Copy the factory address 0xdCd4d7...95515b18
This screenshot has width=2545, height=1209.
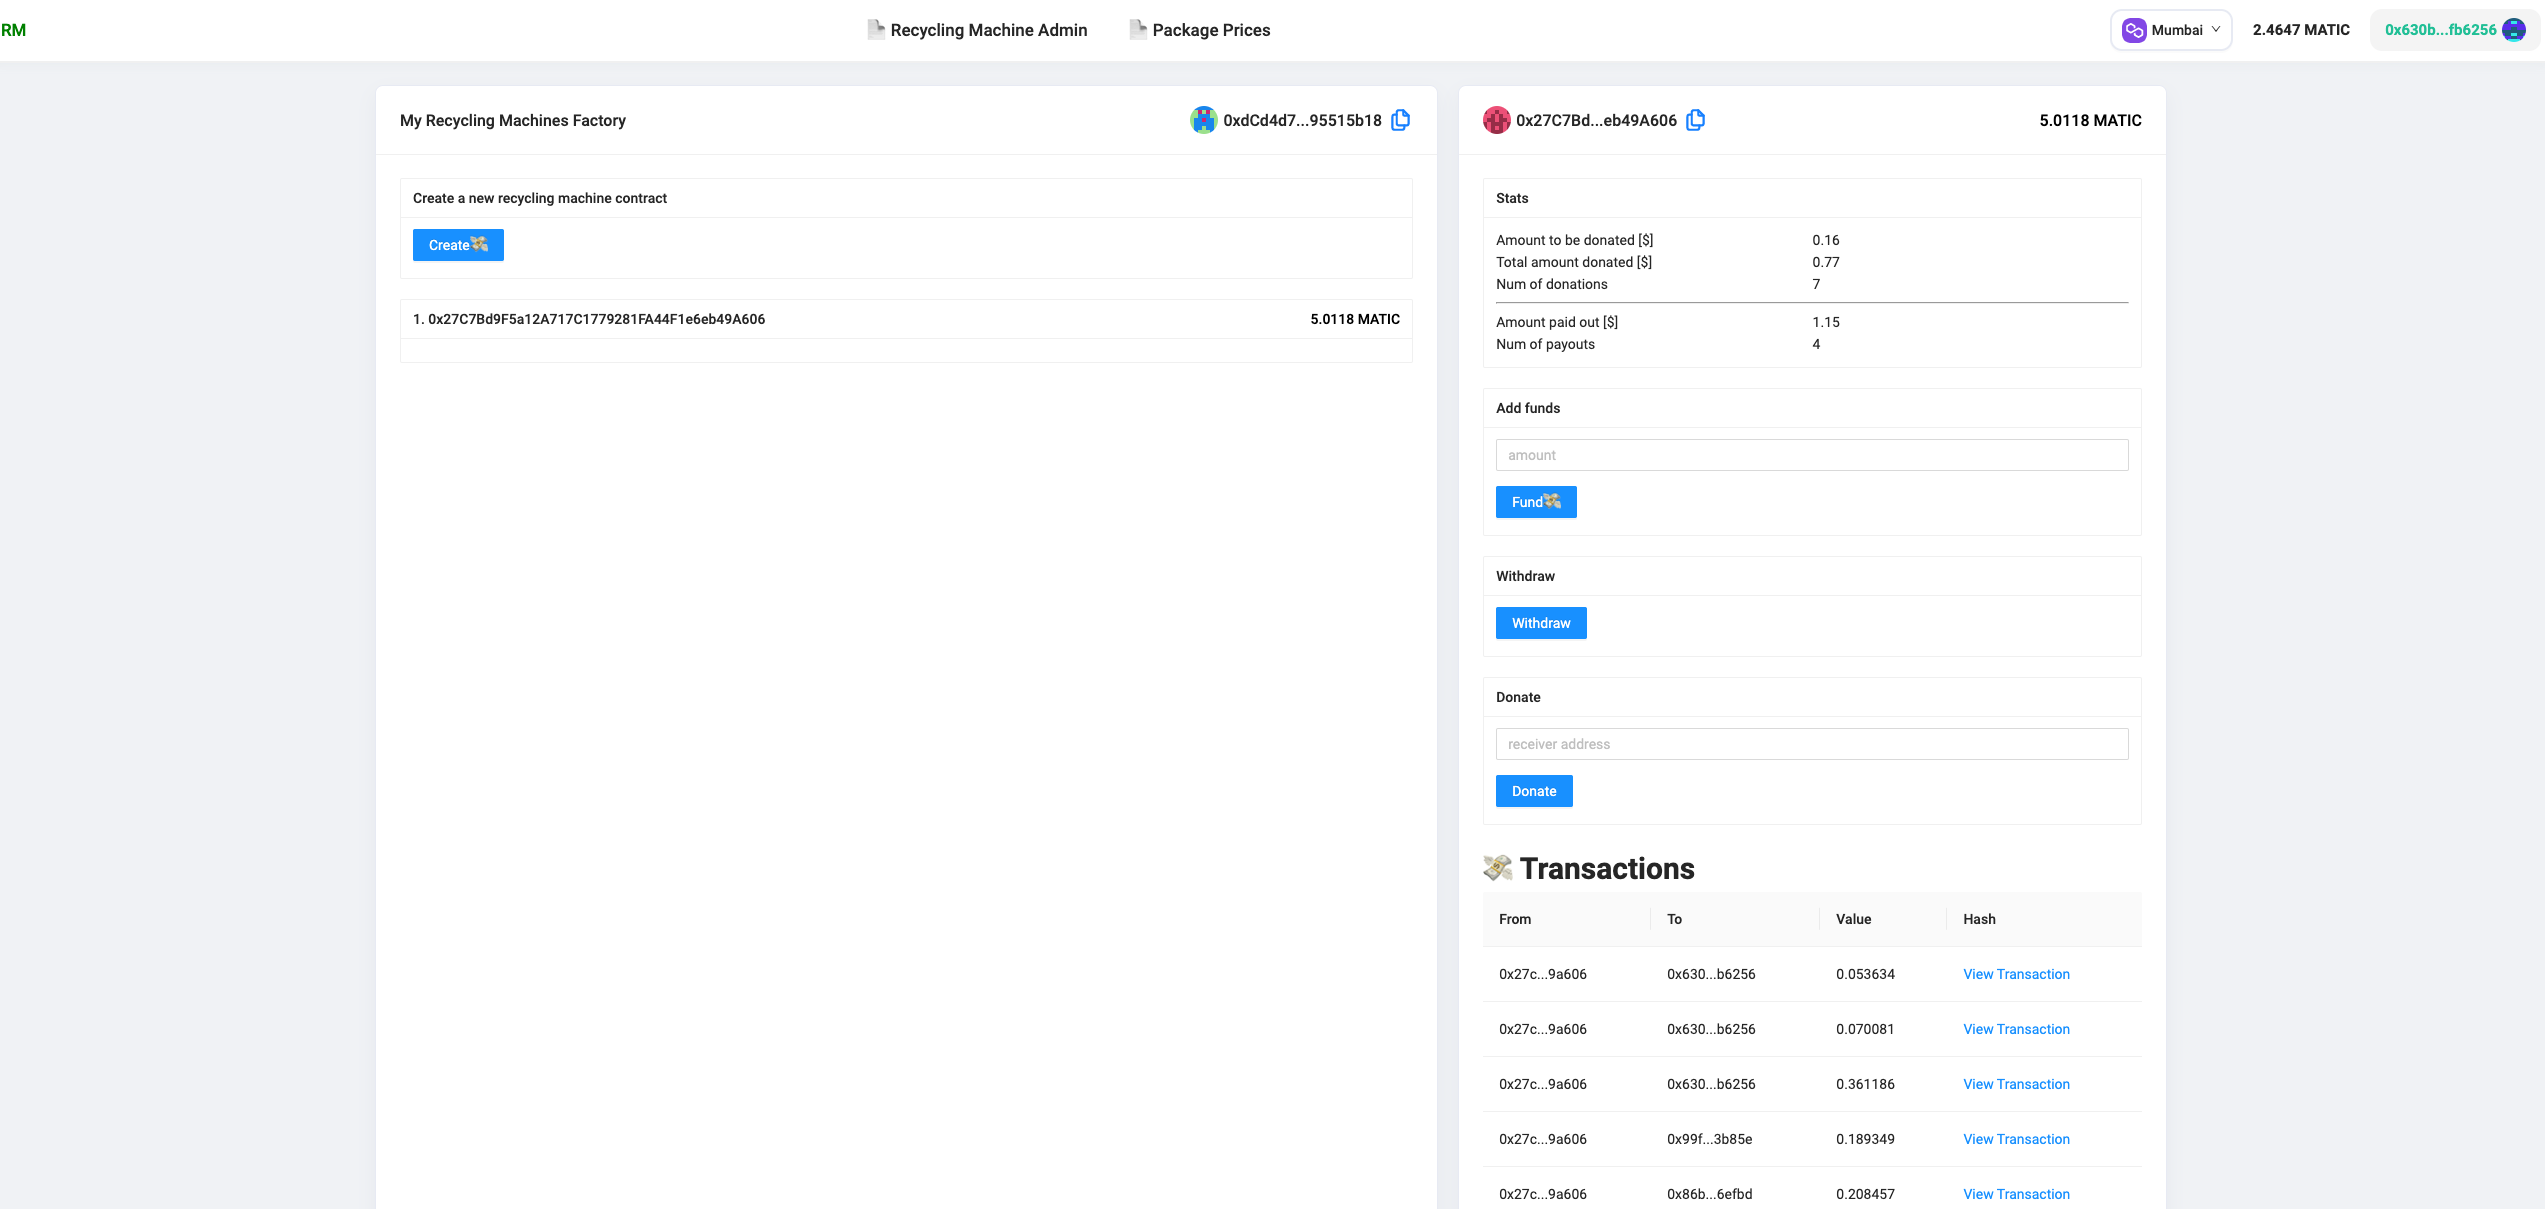pyautogui.click(x=1401, y=120)
